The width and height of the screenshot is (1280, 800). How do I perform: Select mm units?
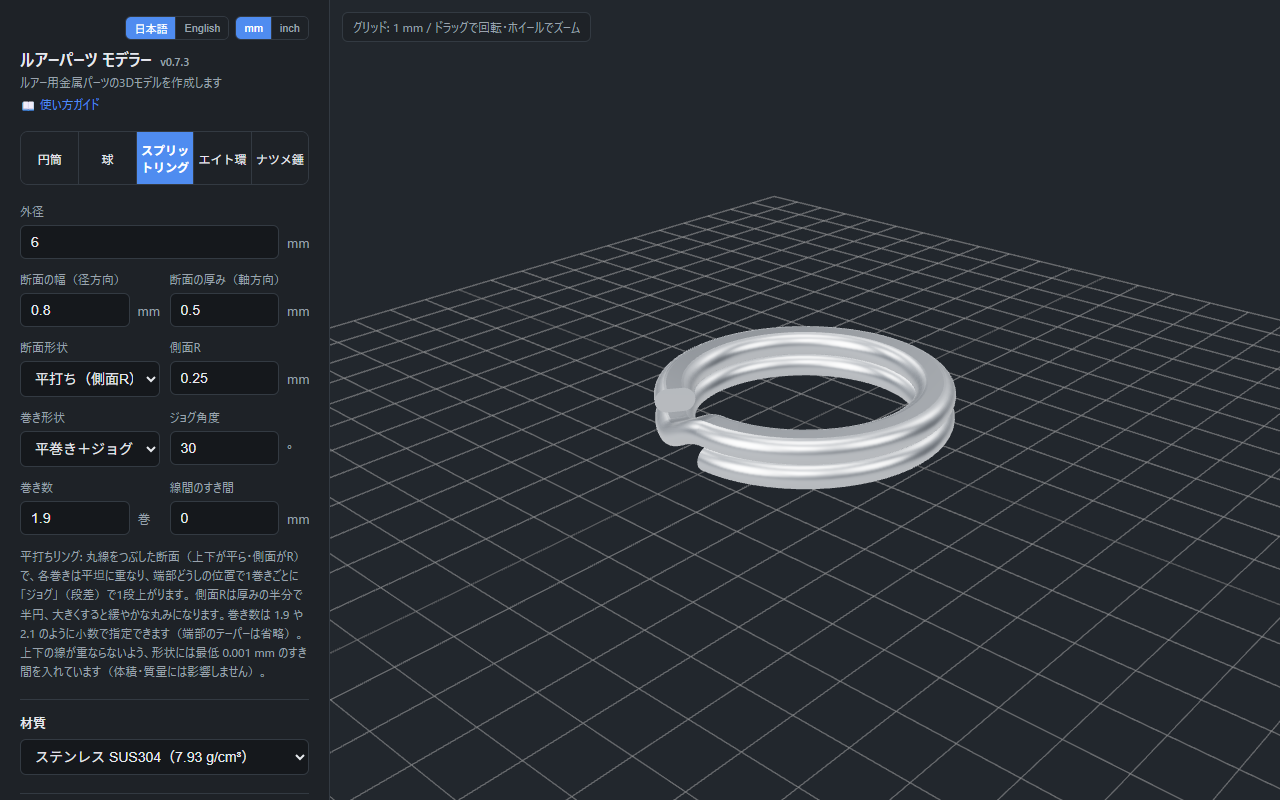(x=254, y=28)
